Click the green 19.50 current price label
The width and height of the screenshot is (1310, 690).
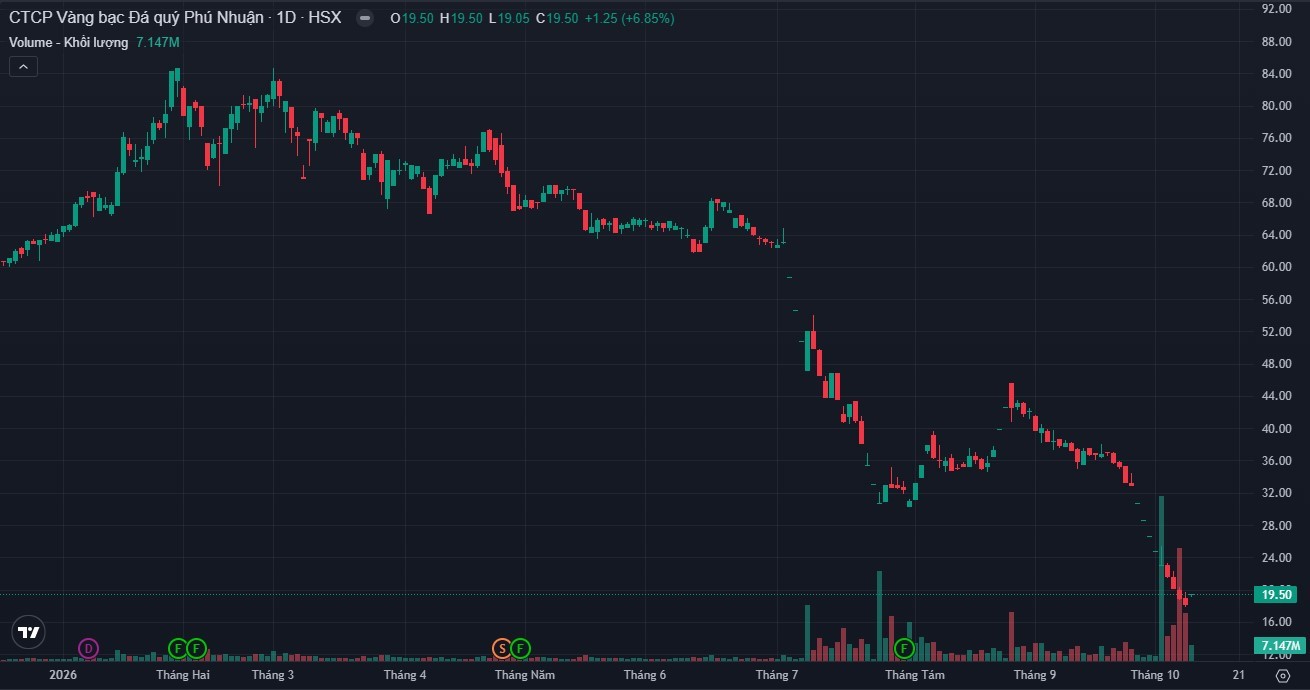(x=1277, y=594)
